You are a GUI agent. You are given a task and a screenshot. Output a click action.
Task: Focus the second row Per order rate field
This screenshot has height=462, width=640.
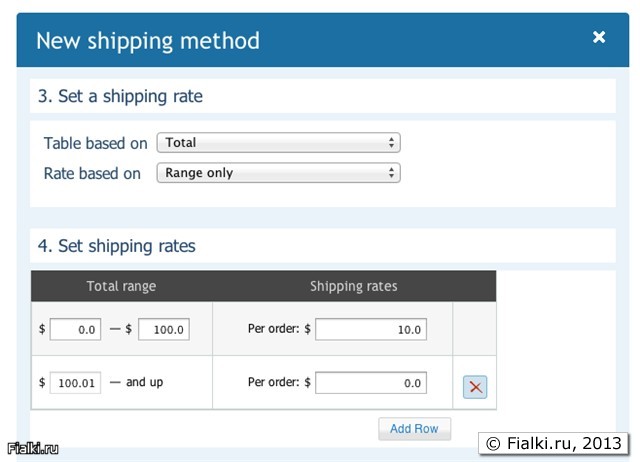(x=371, y=382)
